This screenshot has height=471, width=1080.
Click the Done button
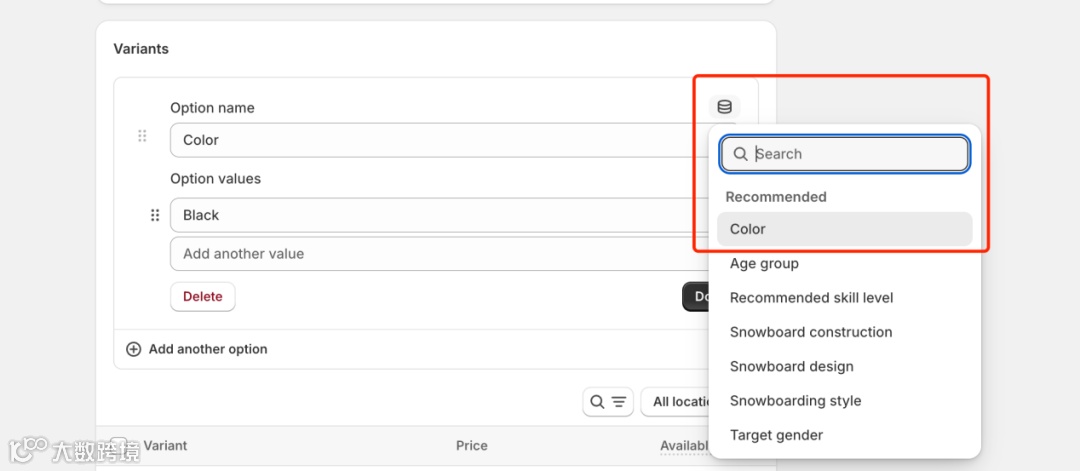click(x=696, y=297)
